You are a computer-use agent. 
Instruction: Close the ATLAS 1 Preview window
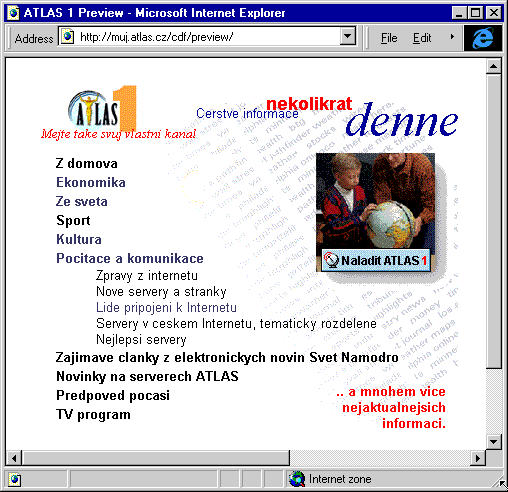[494, 13]
